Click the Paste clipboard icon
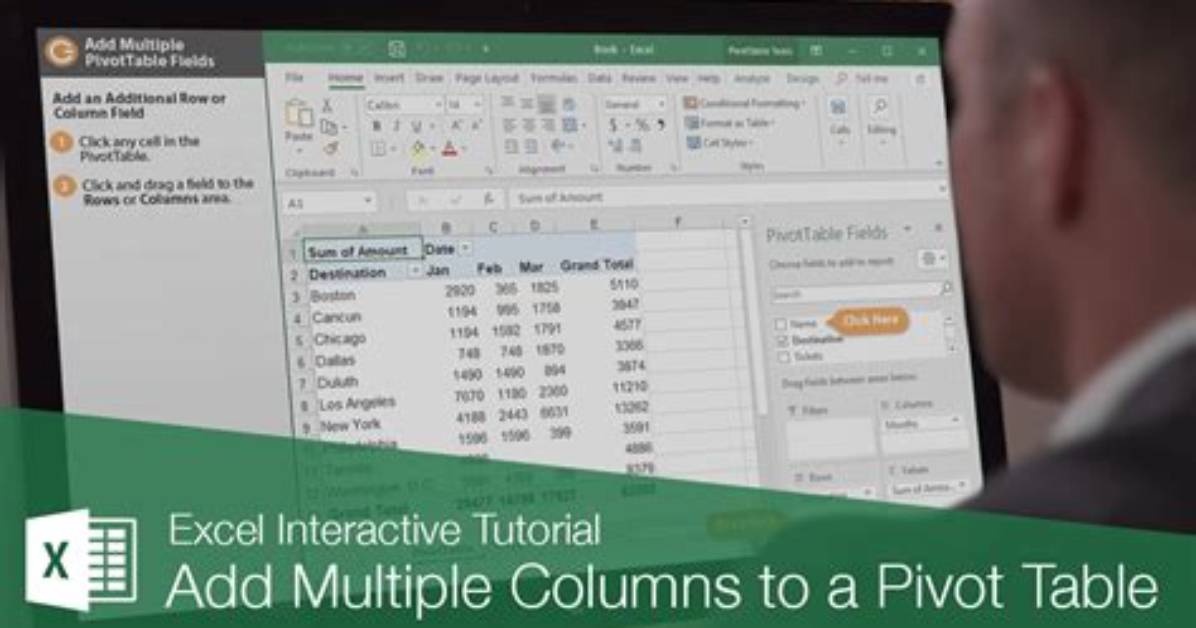This screenshot has width=1196, height=628. [x=298, y=114]
